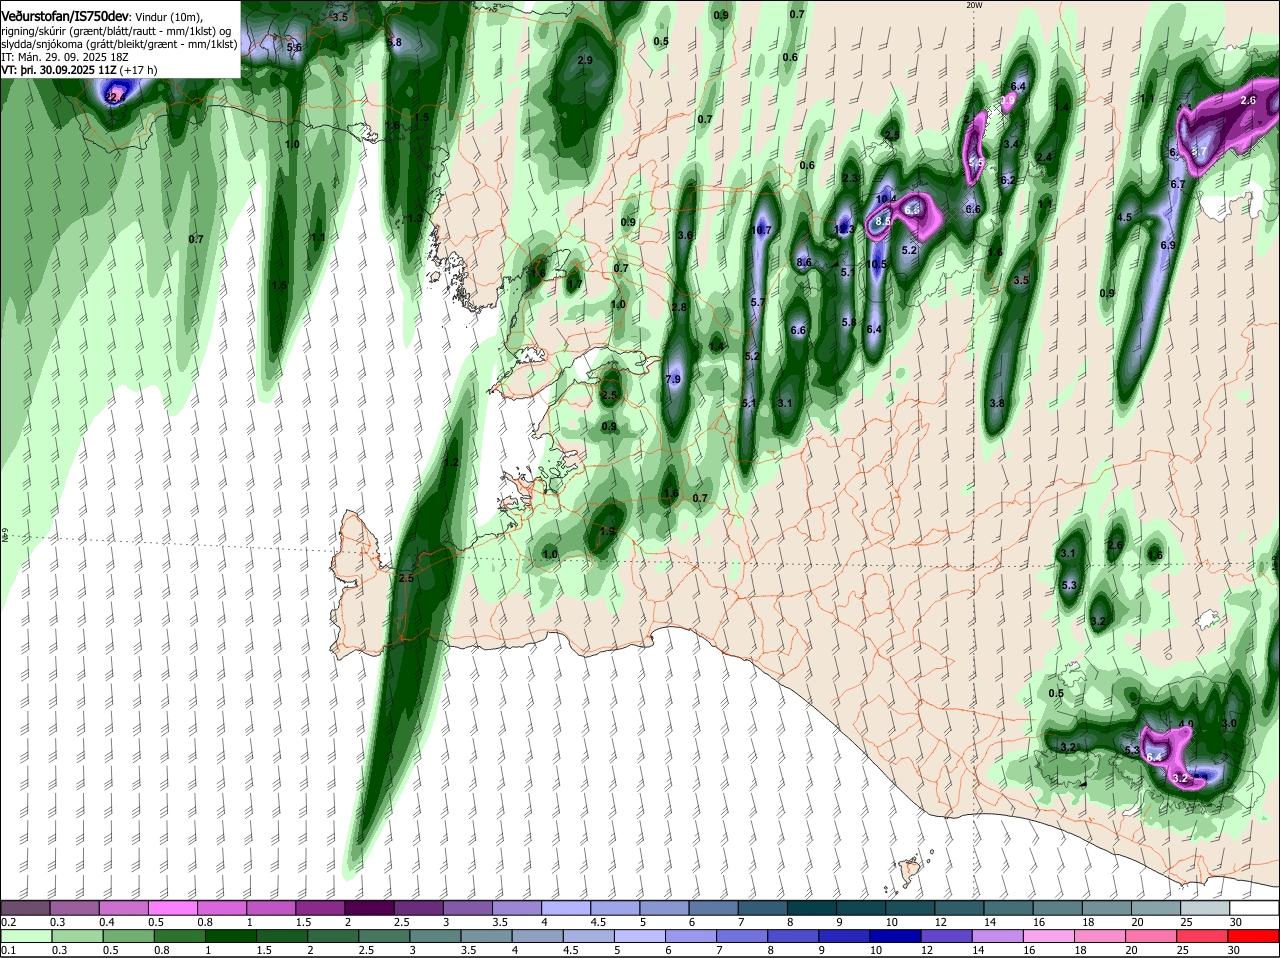The image size is (1280, 958).
Task: Click the Veðurstofan/IS750dev title text
Action: pos(65,17)
